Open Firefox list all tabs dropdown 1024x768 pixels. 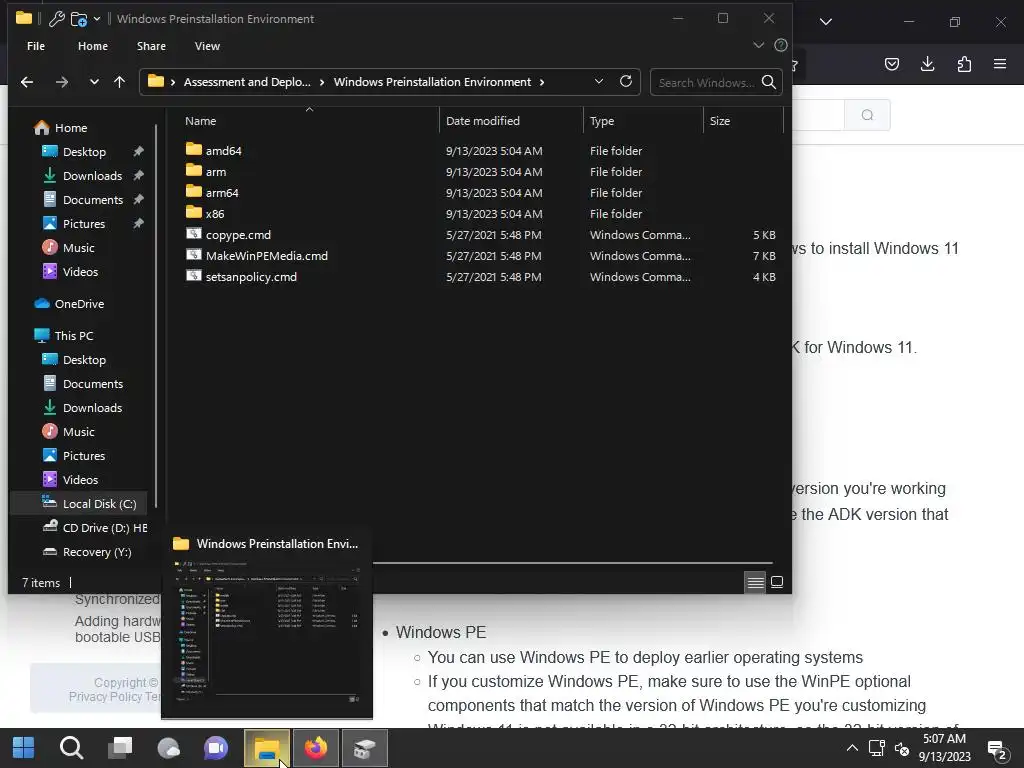click(x=825, y=22)
